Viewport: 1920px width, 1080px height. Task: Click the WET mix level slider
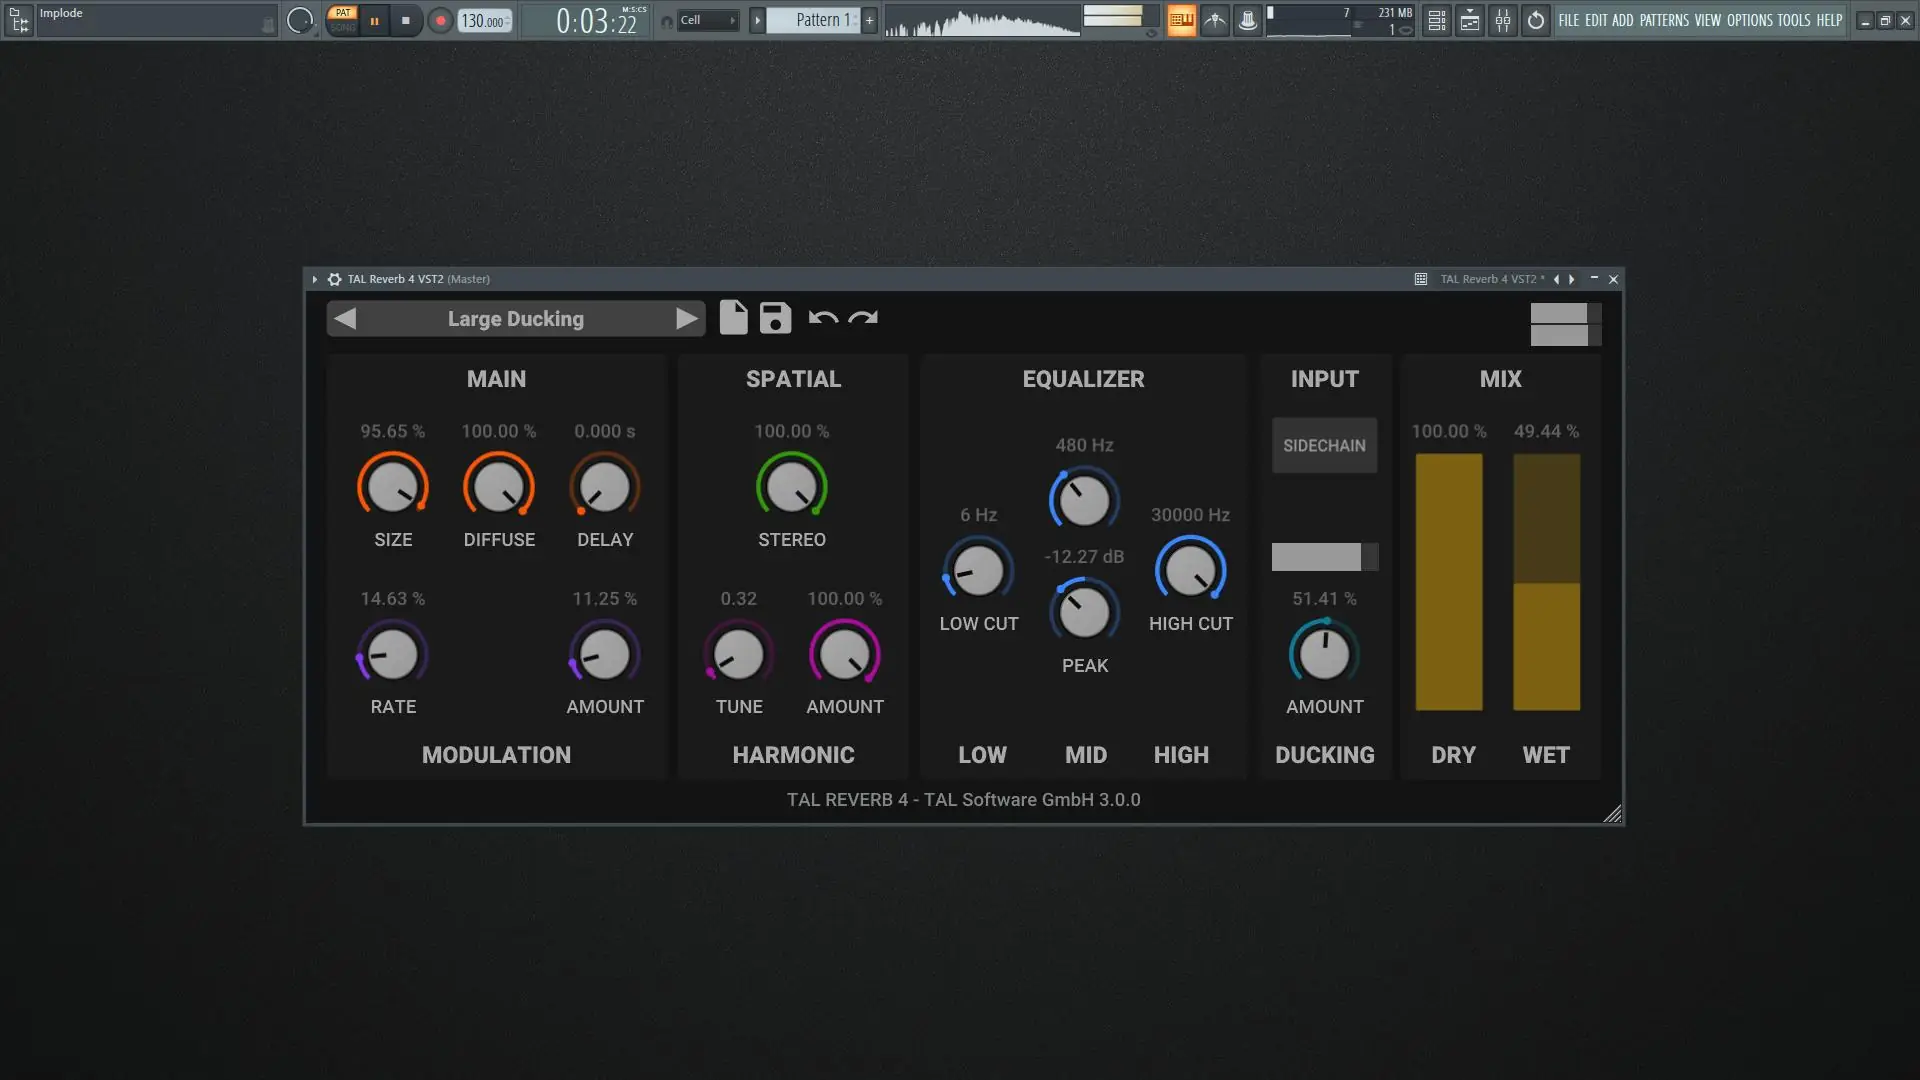[1546, 582]
